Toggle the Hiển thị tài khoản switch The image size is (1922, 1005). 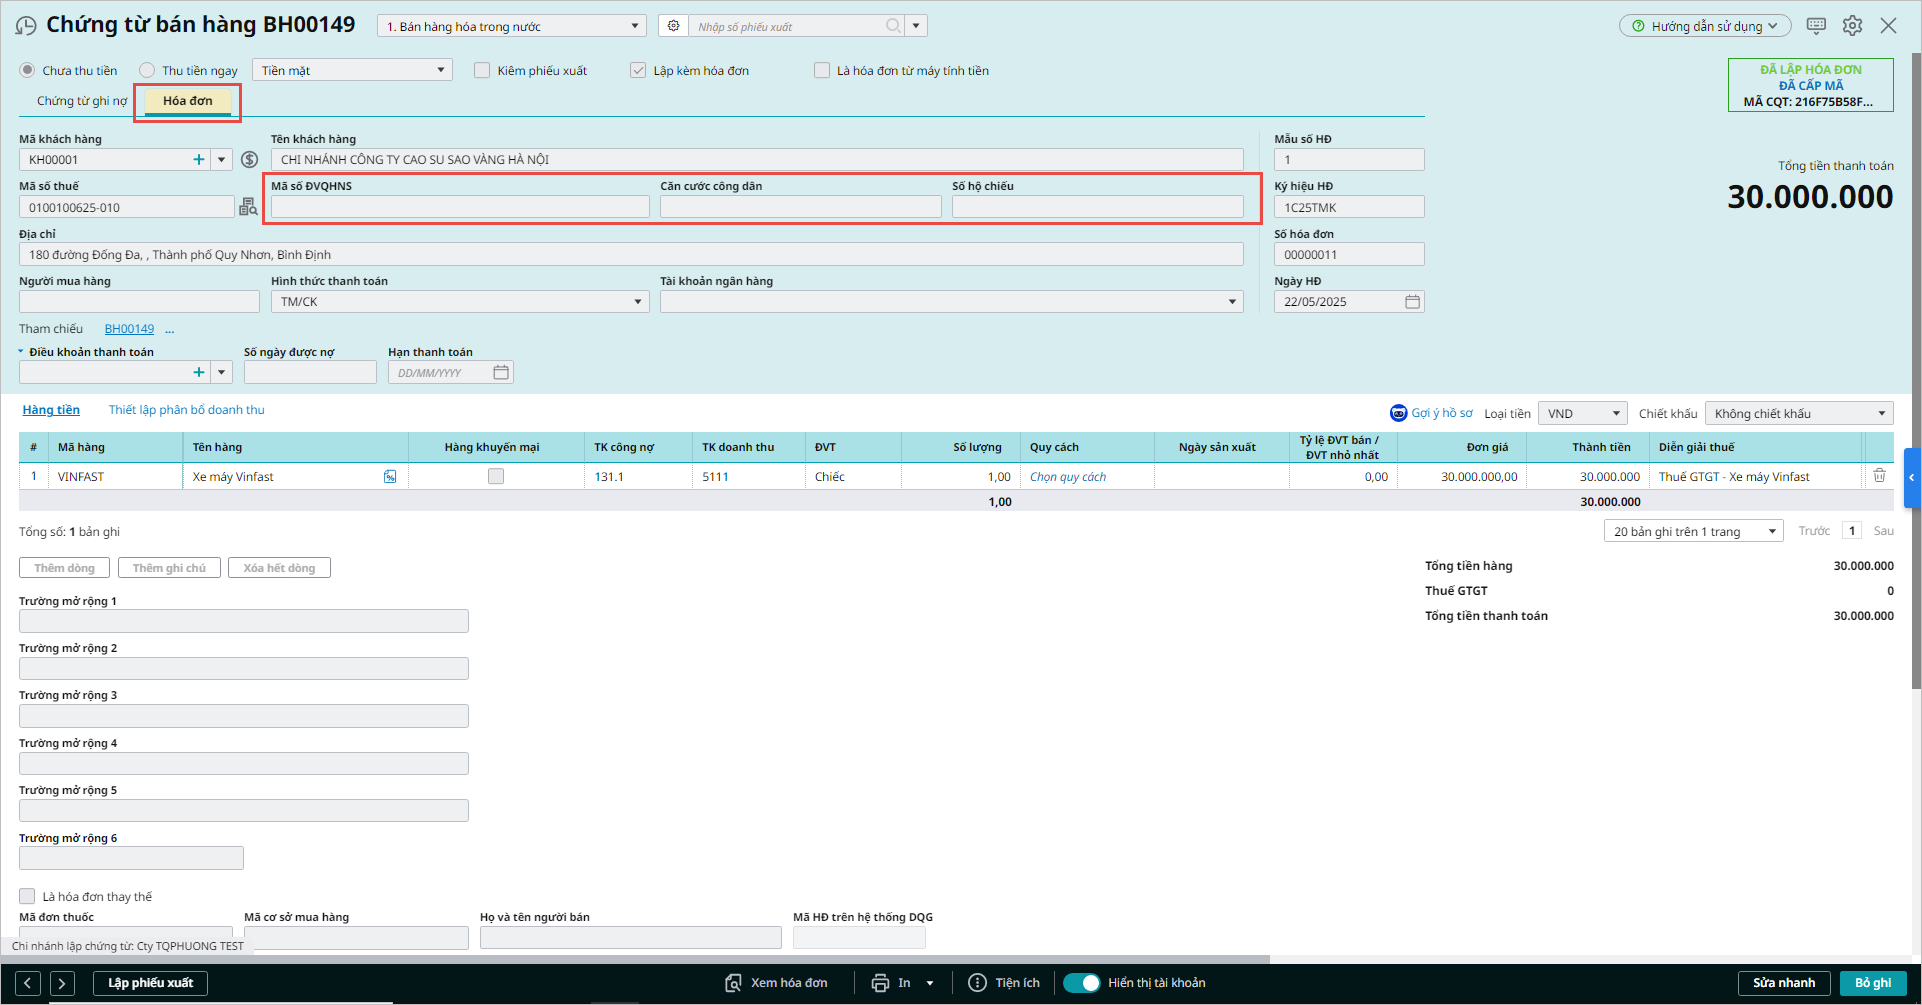click(x=1081, y=983)
